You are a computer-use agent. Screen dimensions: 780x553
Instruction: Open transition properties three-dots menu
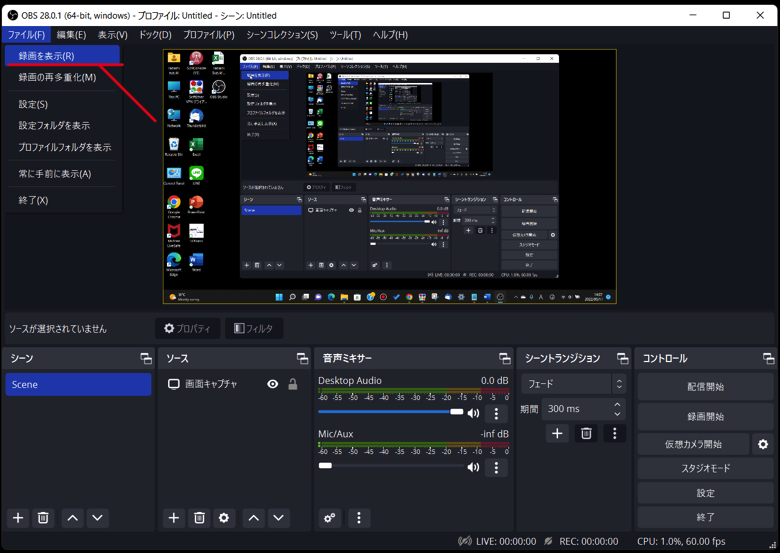coord(615,433)
